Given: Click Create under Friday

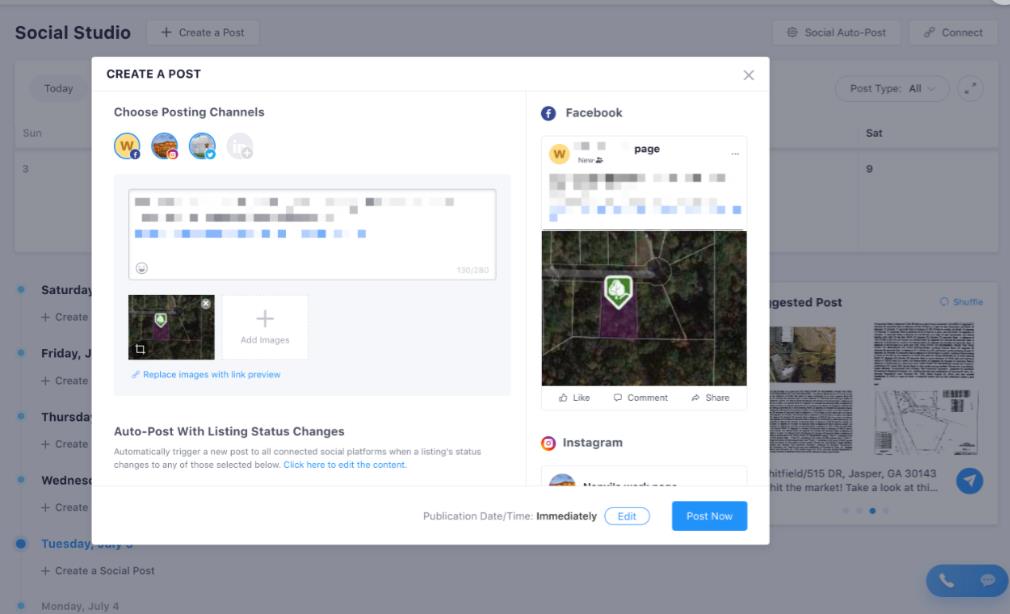Looking at the screenshot, I should (x=64, y=381).
